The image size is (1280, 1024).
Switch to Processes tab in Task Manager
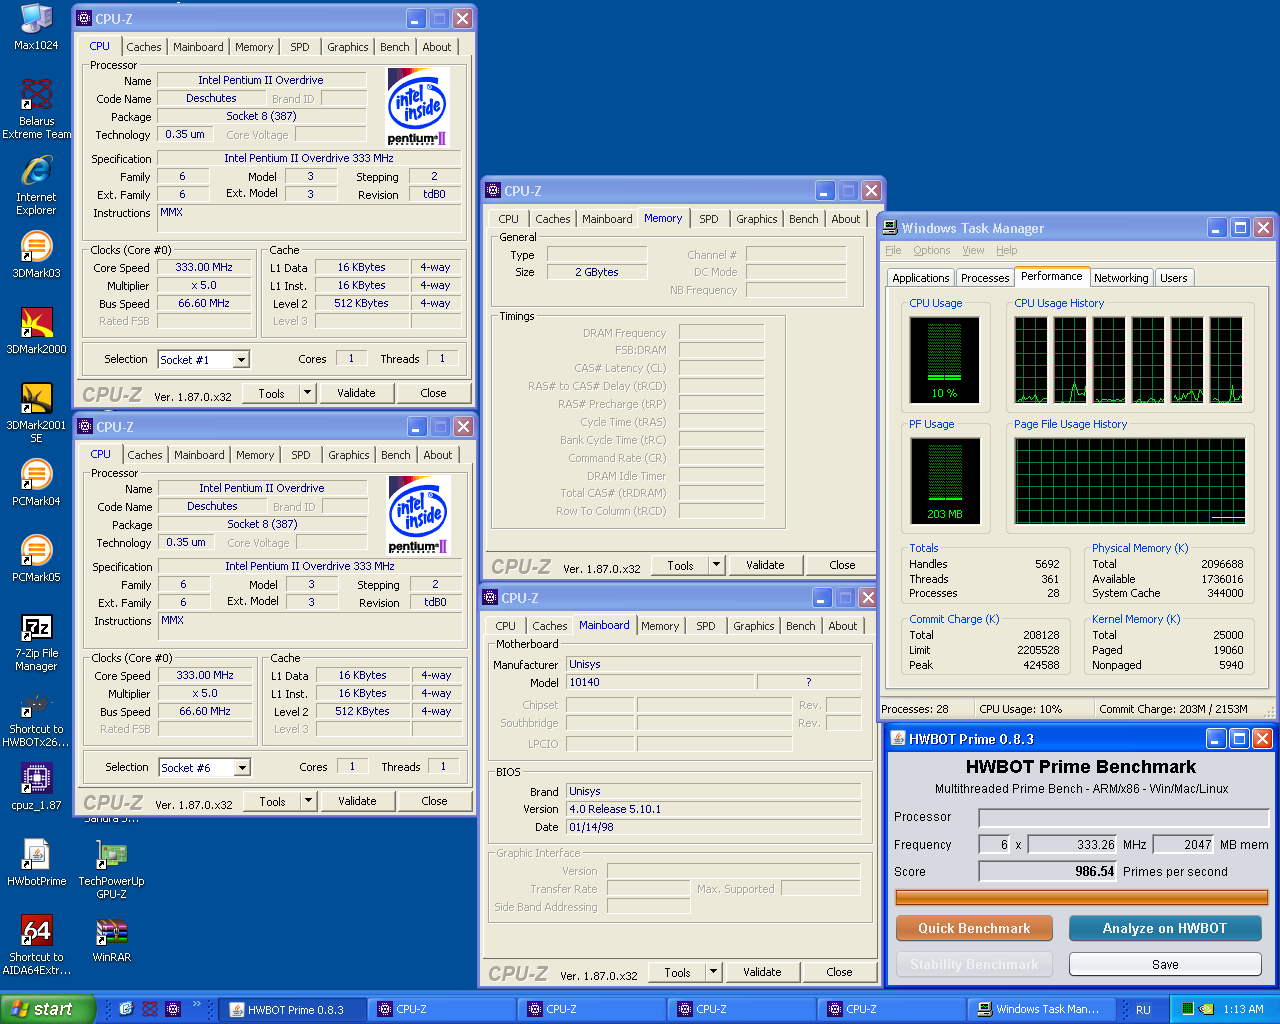(985, 278)
